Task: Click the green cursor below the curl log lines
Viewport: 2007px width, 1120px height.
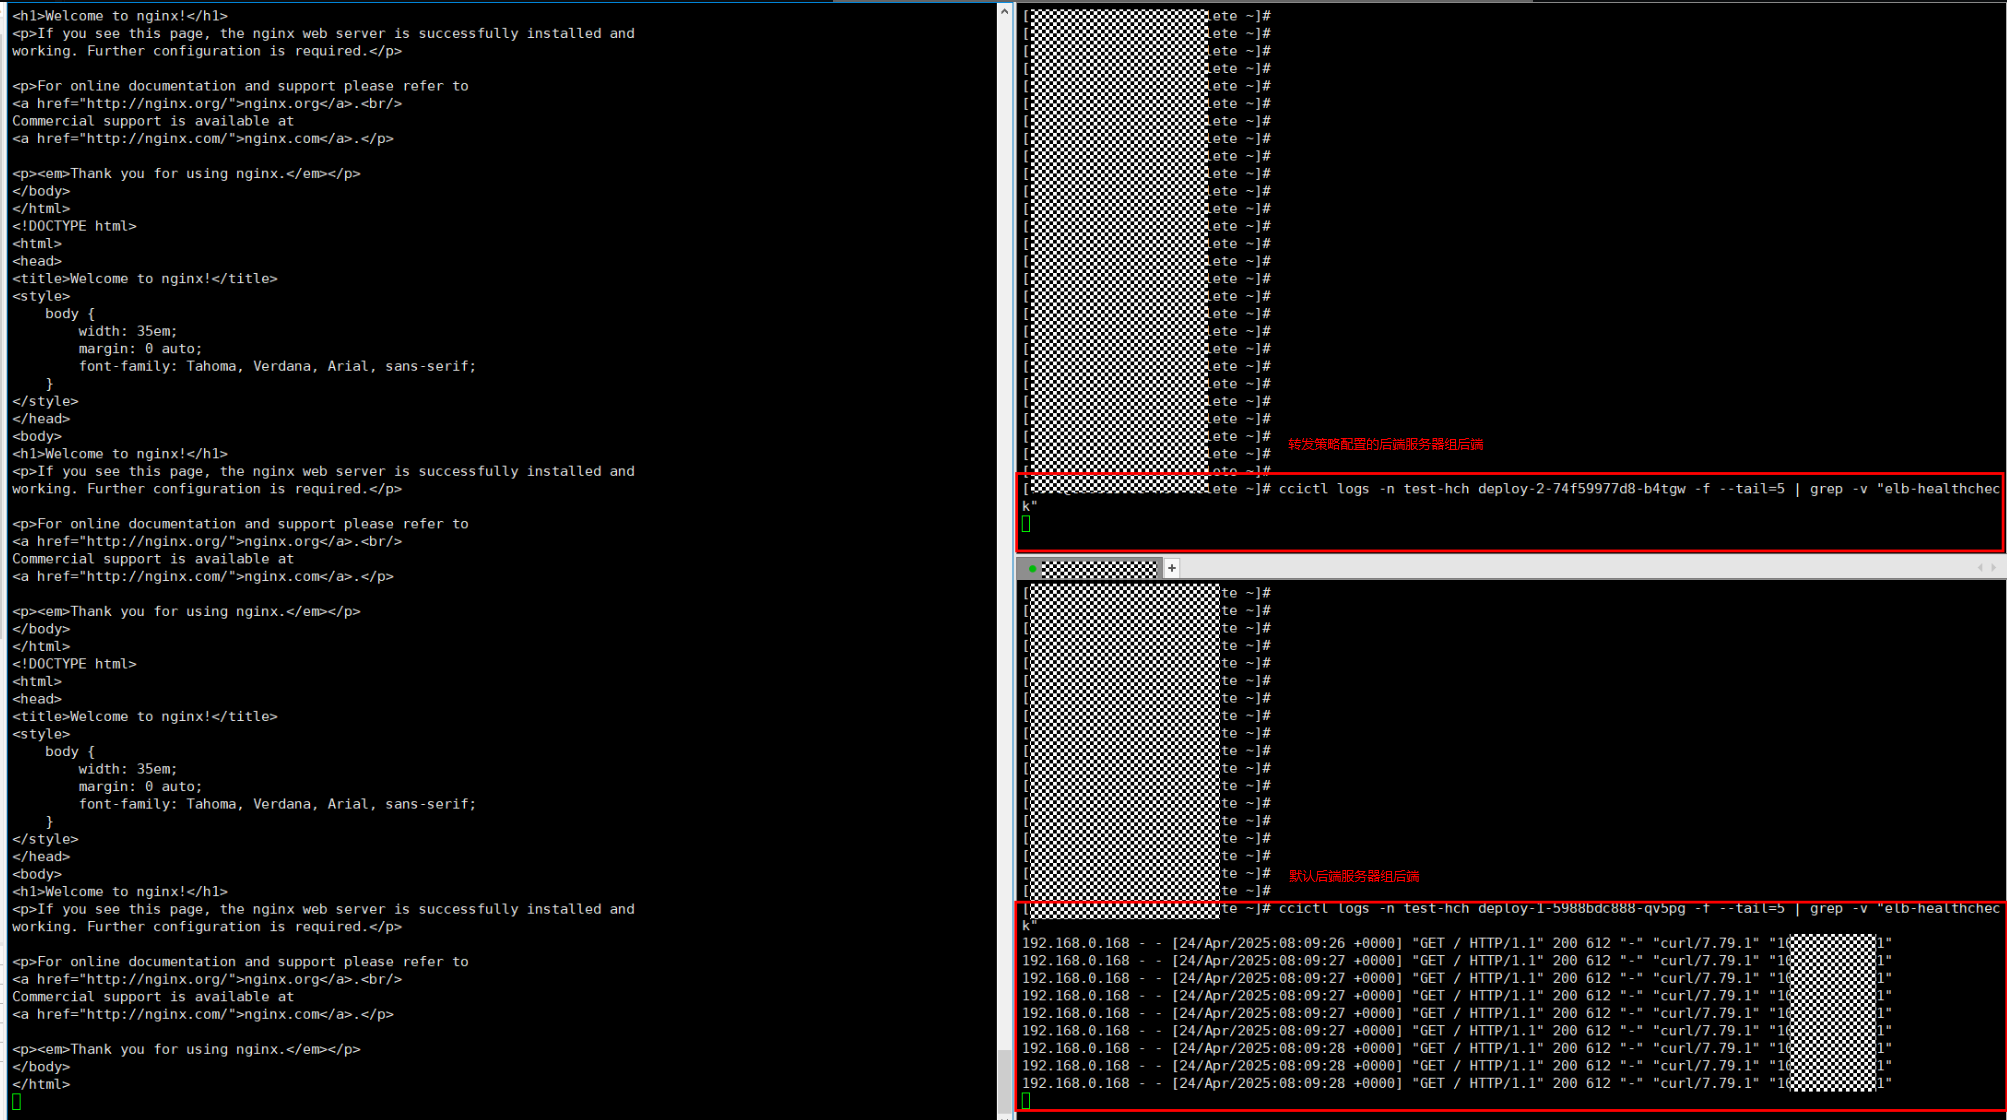Action: coord(1026,1101)
